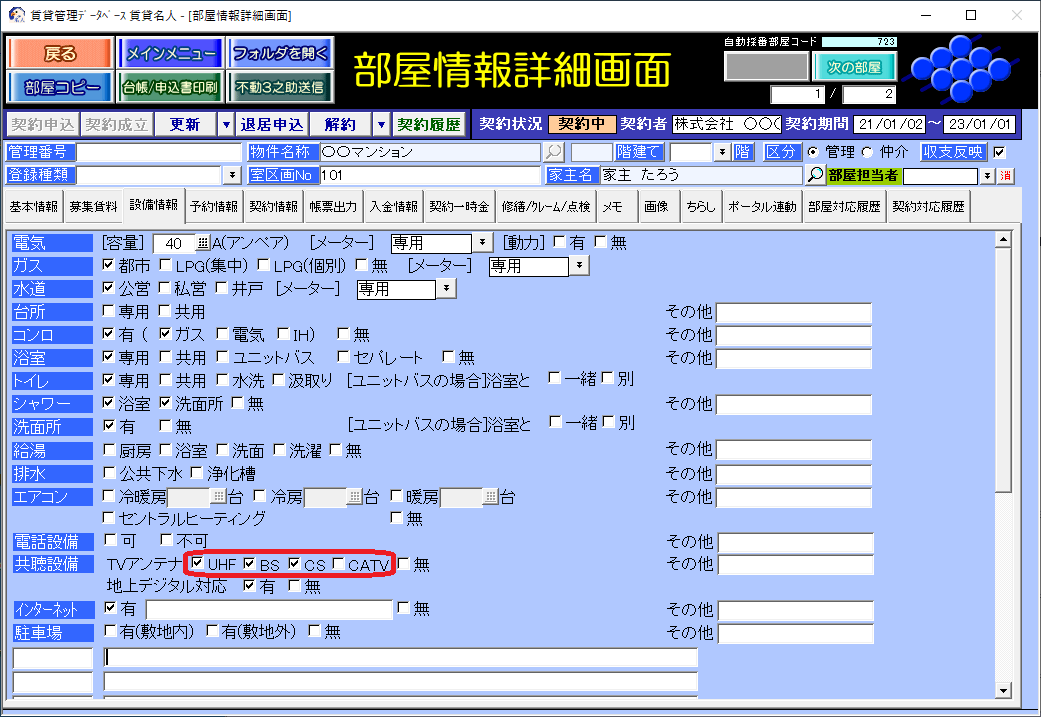Click the 次の部屋 button
This screenshot has height=717, width=1041.
tap(854, 67)
